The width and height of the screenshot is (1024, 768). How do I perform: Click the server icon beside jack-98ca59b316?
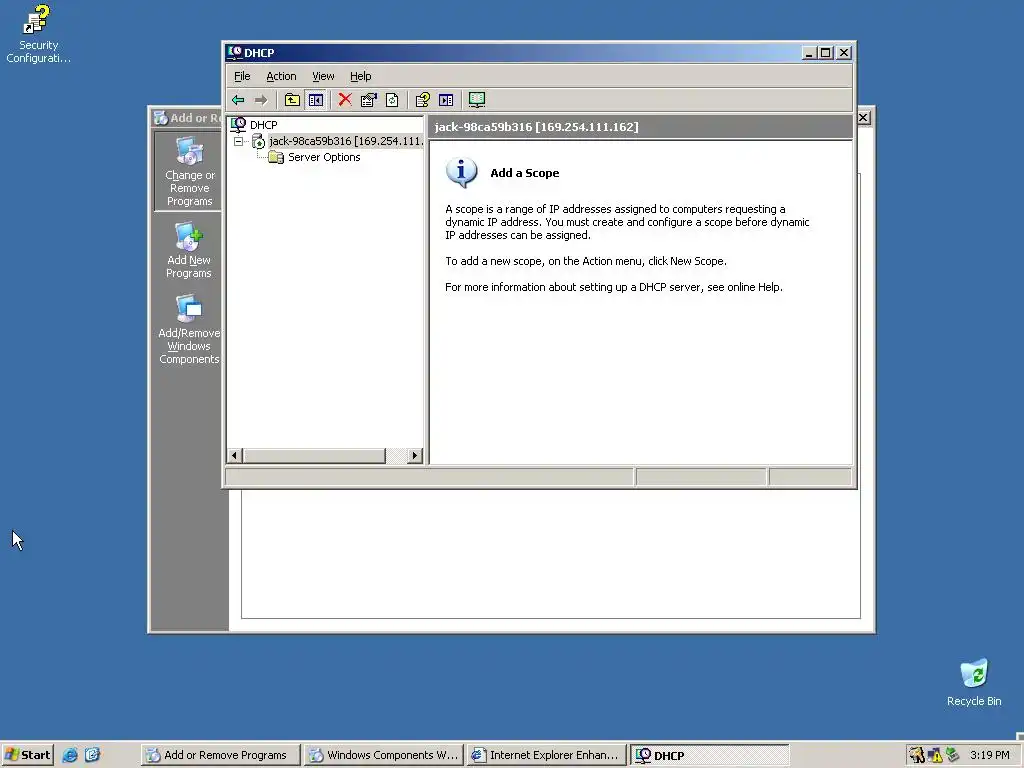tap(259, 141)
